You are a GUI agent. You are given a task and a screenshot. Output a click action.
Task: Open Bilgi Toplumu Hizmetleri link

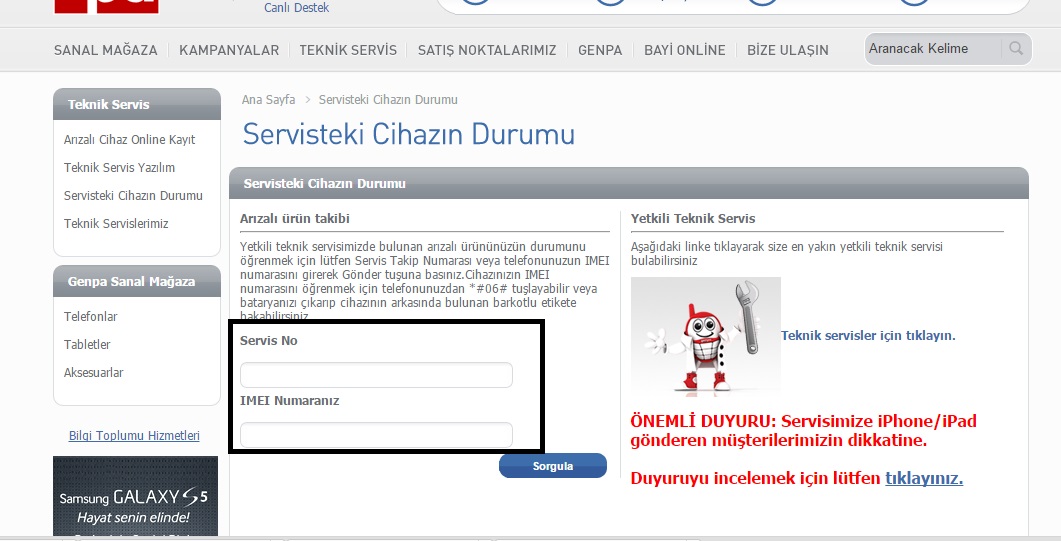coord(134,436)
